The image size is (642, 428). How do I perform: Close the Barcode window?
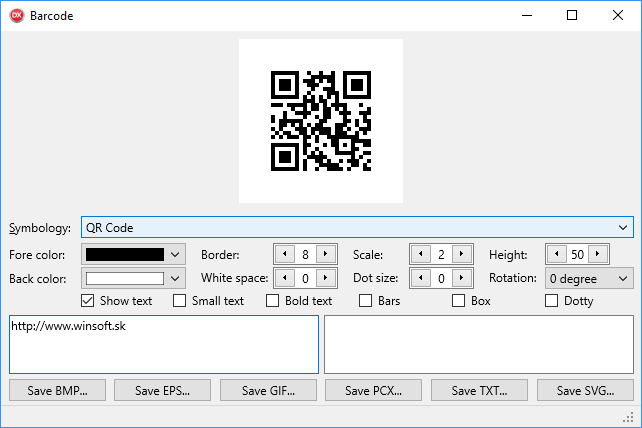618,16
